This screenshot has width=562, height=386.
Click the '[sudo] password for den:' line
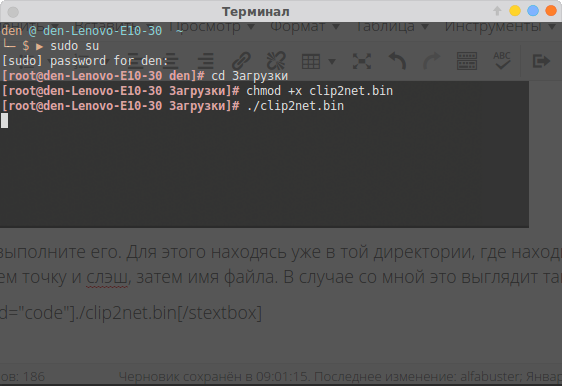pyautogui.click(x=85, y=61)
